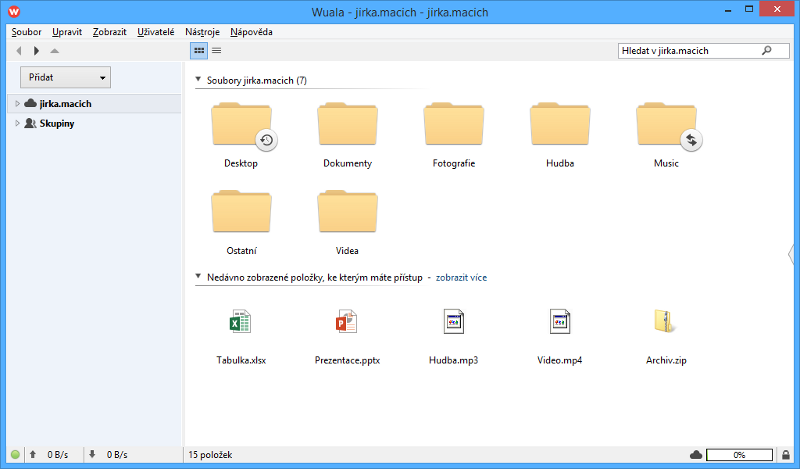Open the Přidat dropdown
The image size is (800, 469).
pyautogui.click(x=65, y=77)
